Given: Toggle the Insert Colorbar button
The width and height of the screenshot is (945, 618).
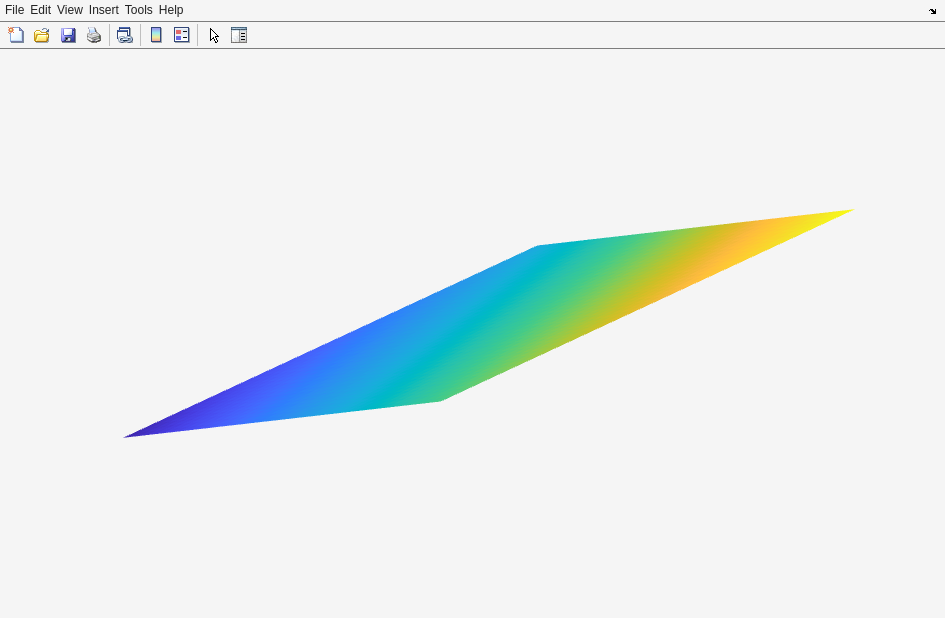Looking at the screenshot, I should [x=156, y=35].
